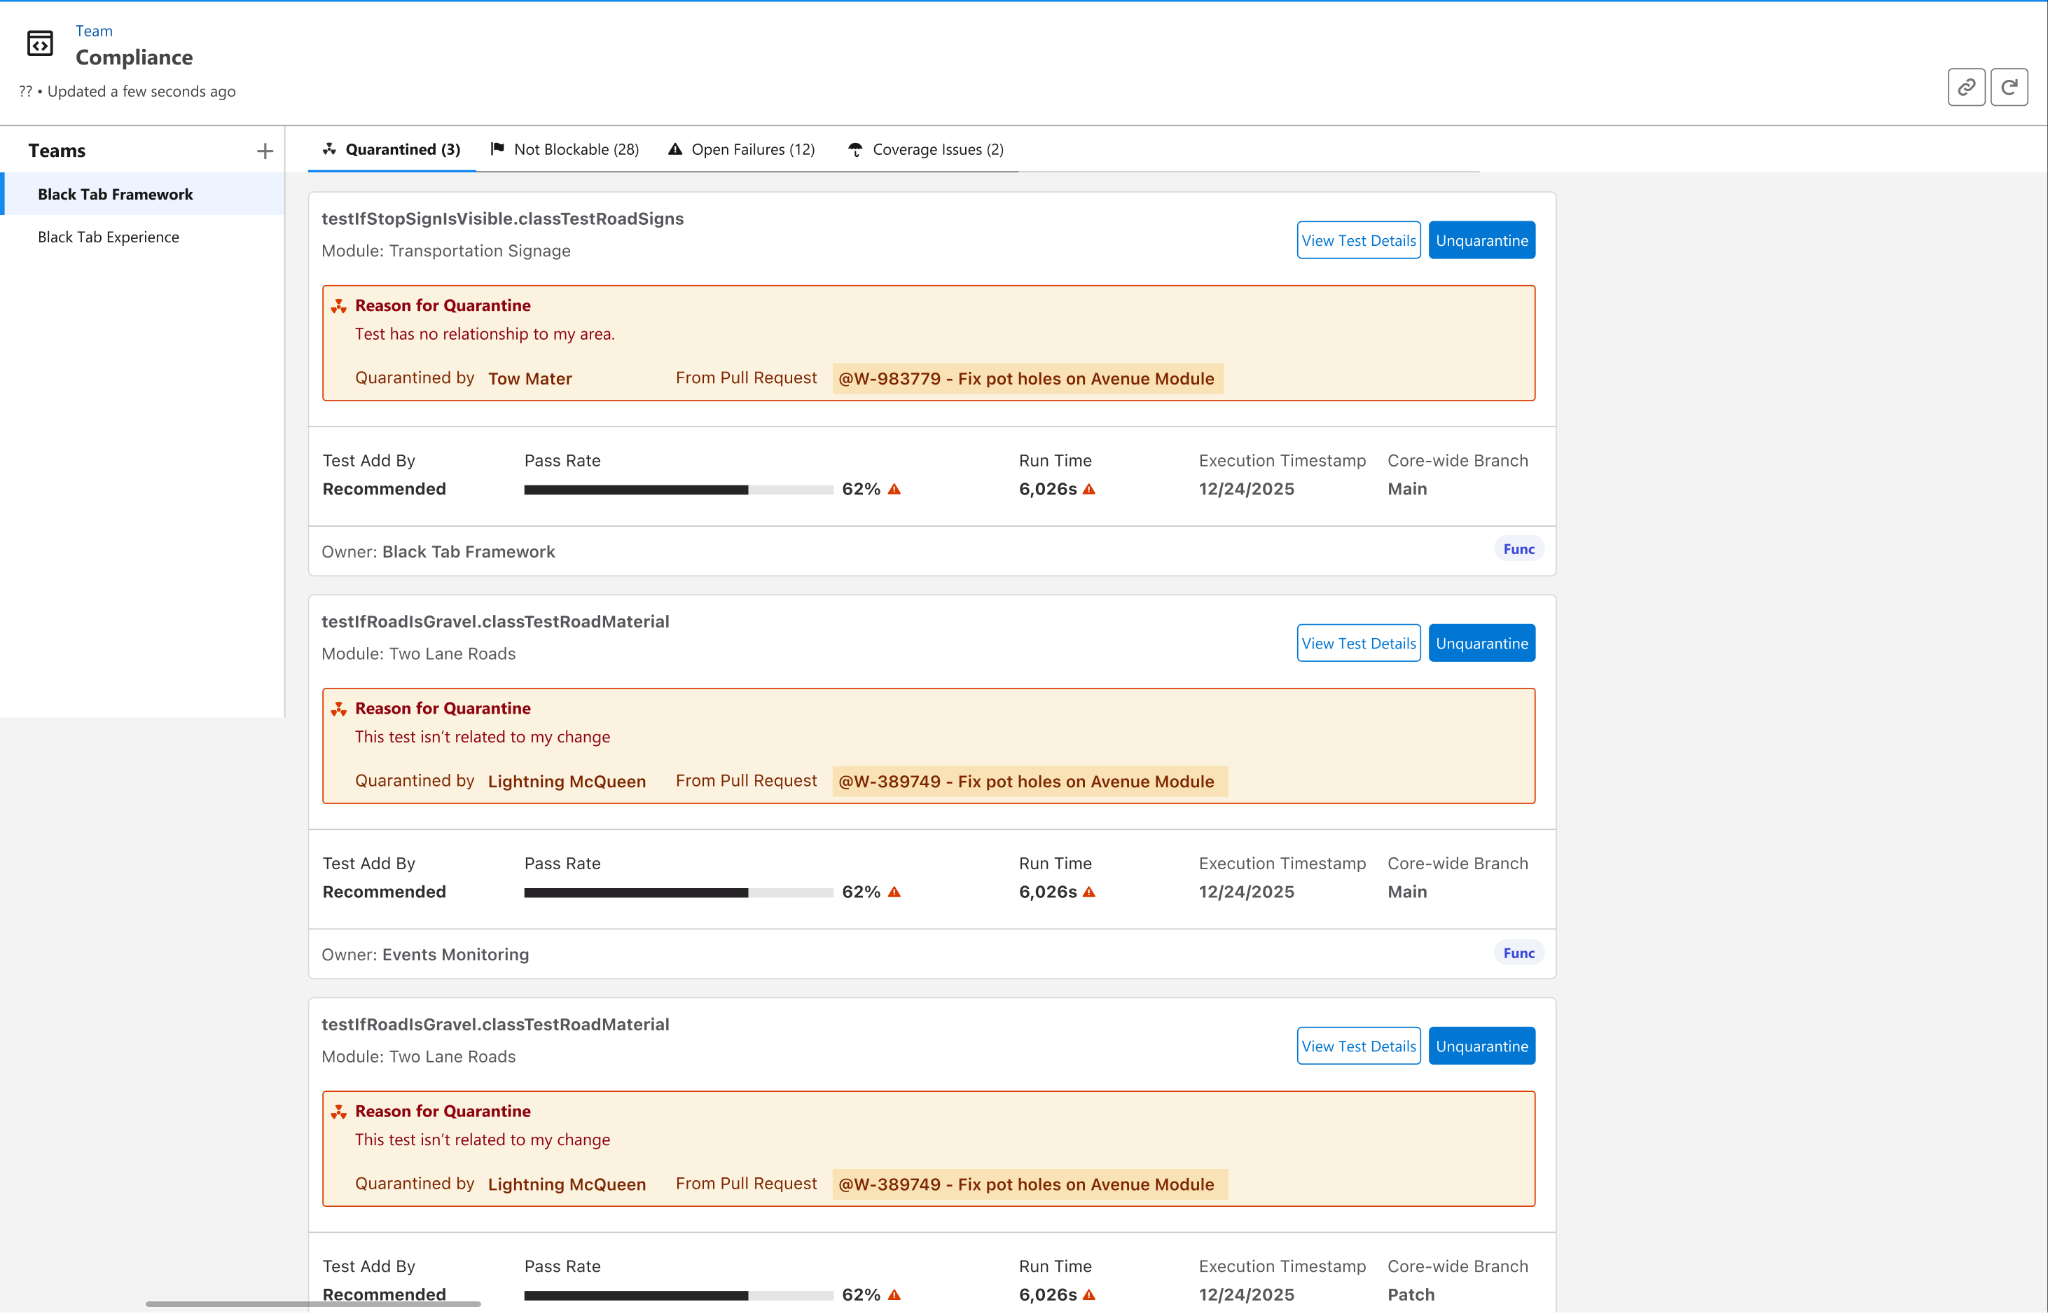Click Func badge in Black Tab Framework card

tap(1519, 549)
